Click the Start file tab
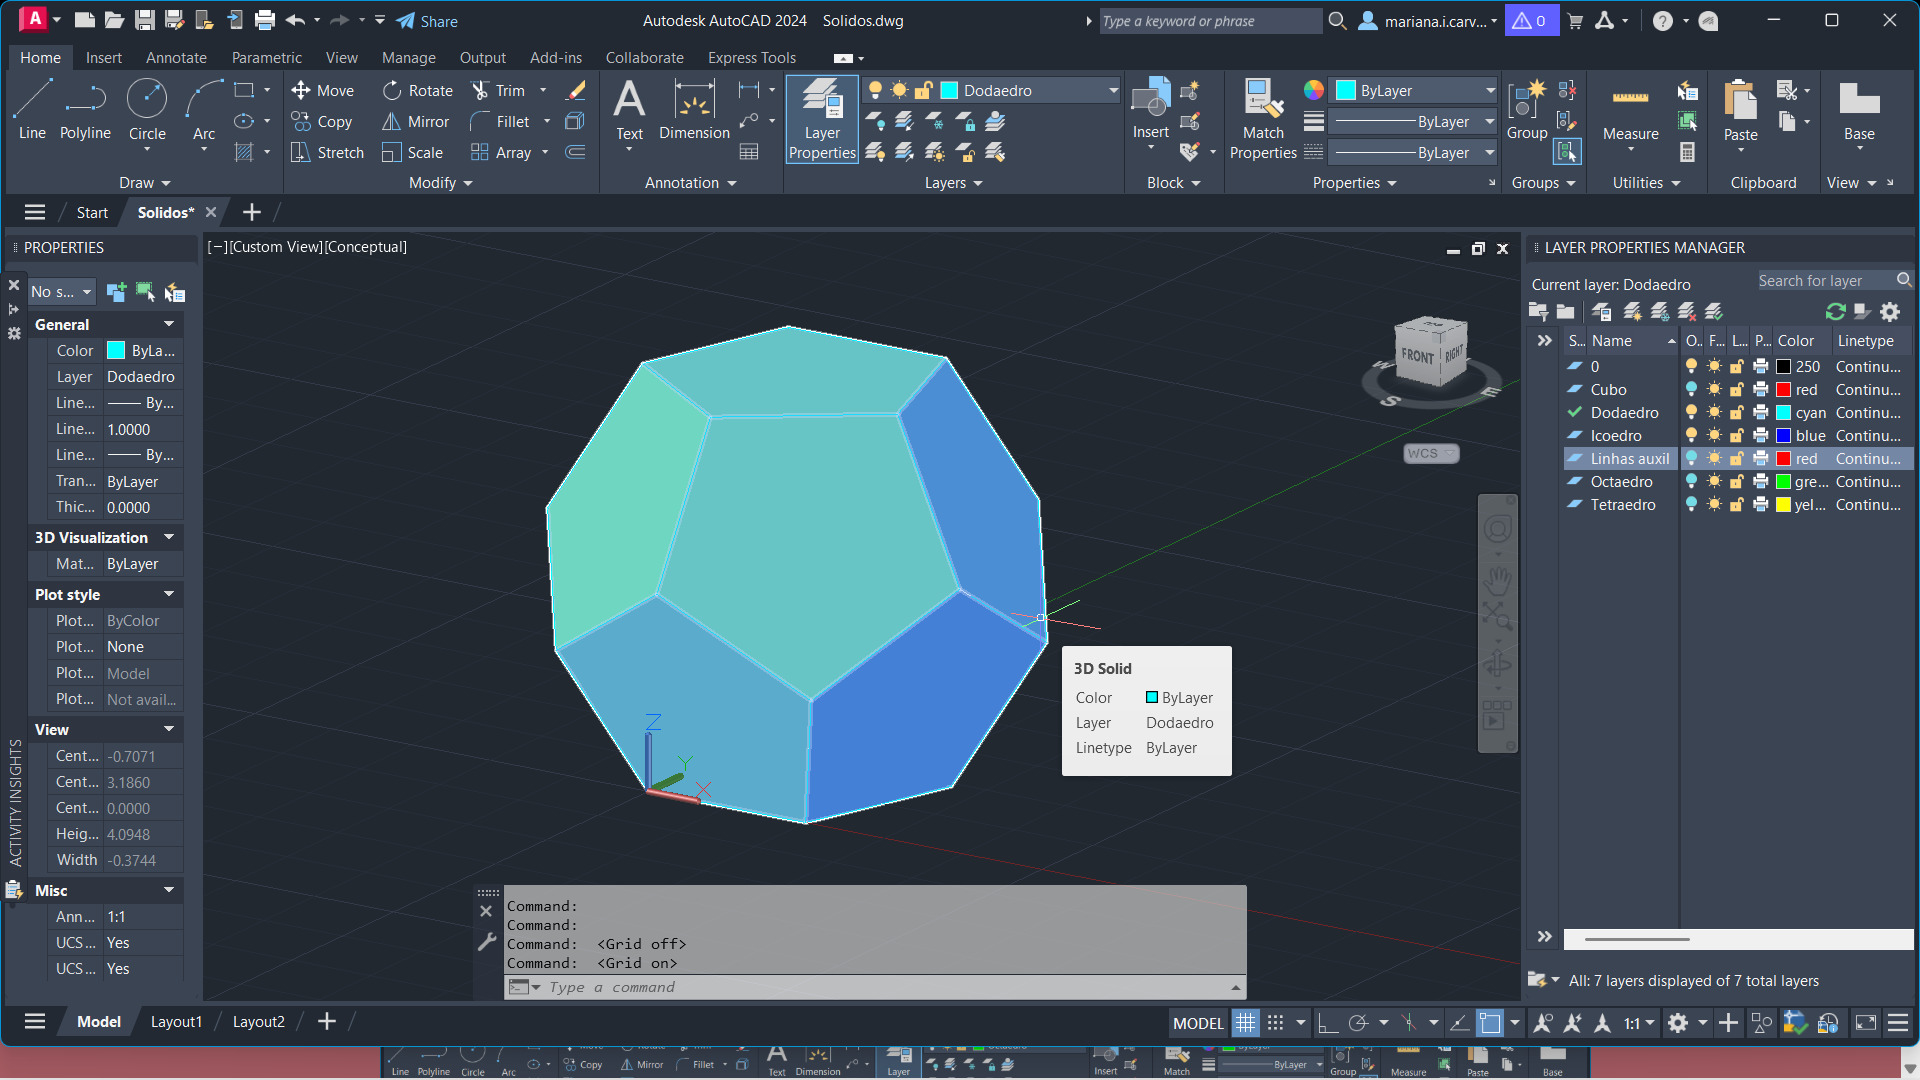 point(92,212)
